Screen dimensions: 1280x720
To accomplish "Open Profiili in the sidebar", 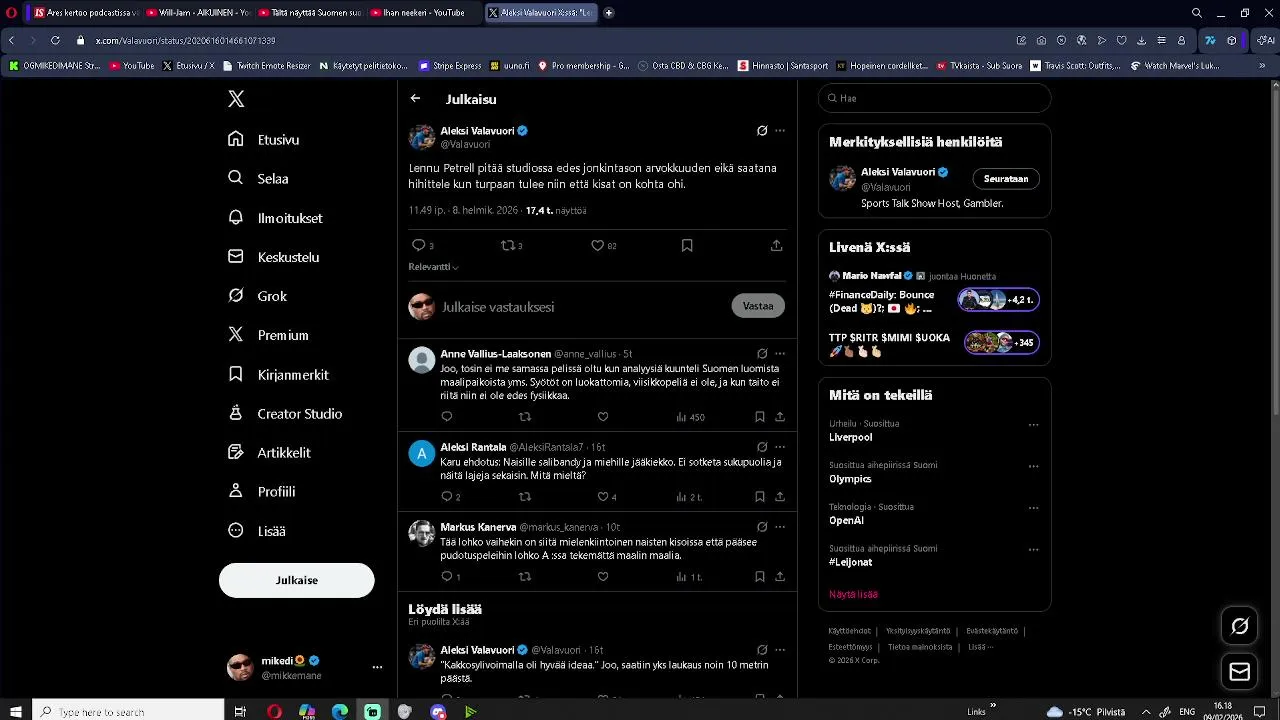I will coord(262,492).
